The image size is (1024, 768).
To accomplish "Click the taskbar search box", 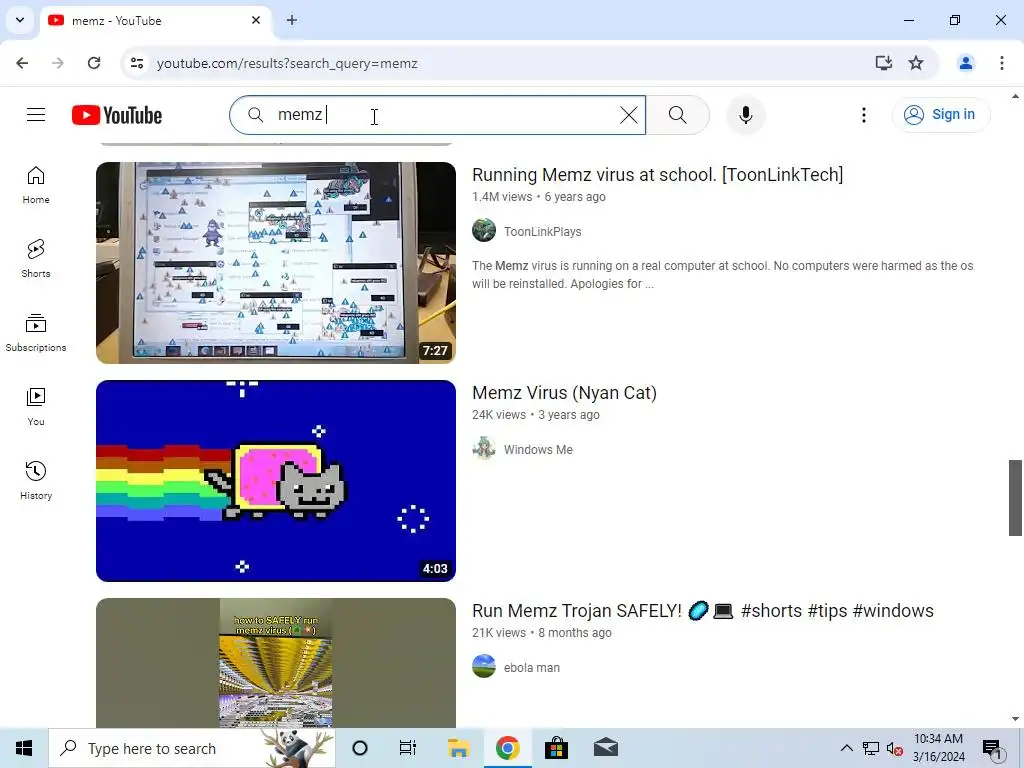I will pos(192,748).
